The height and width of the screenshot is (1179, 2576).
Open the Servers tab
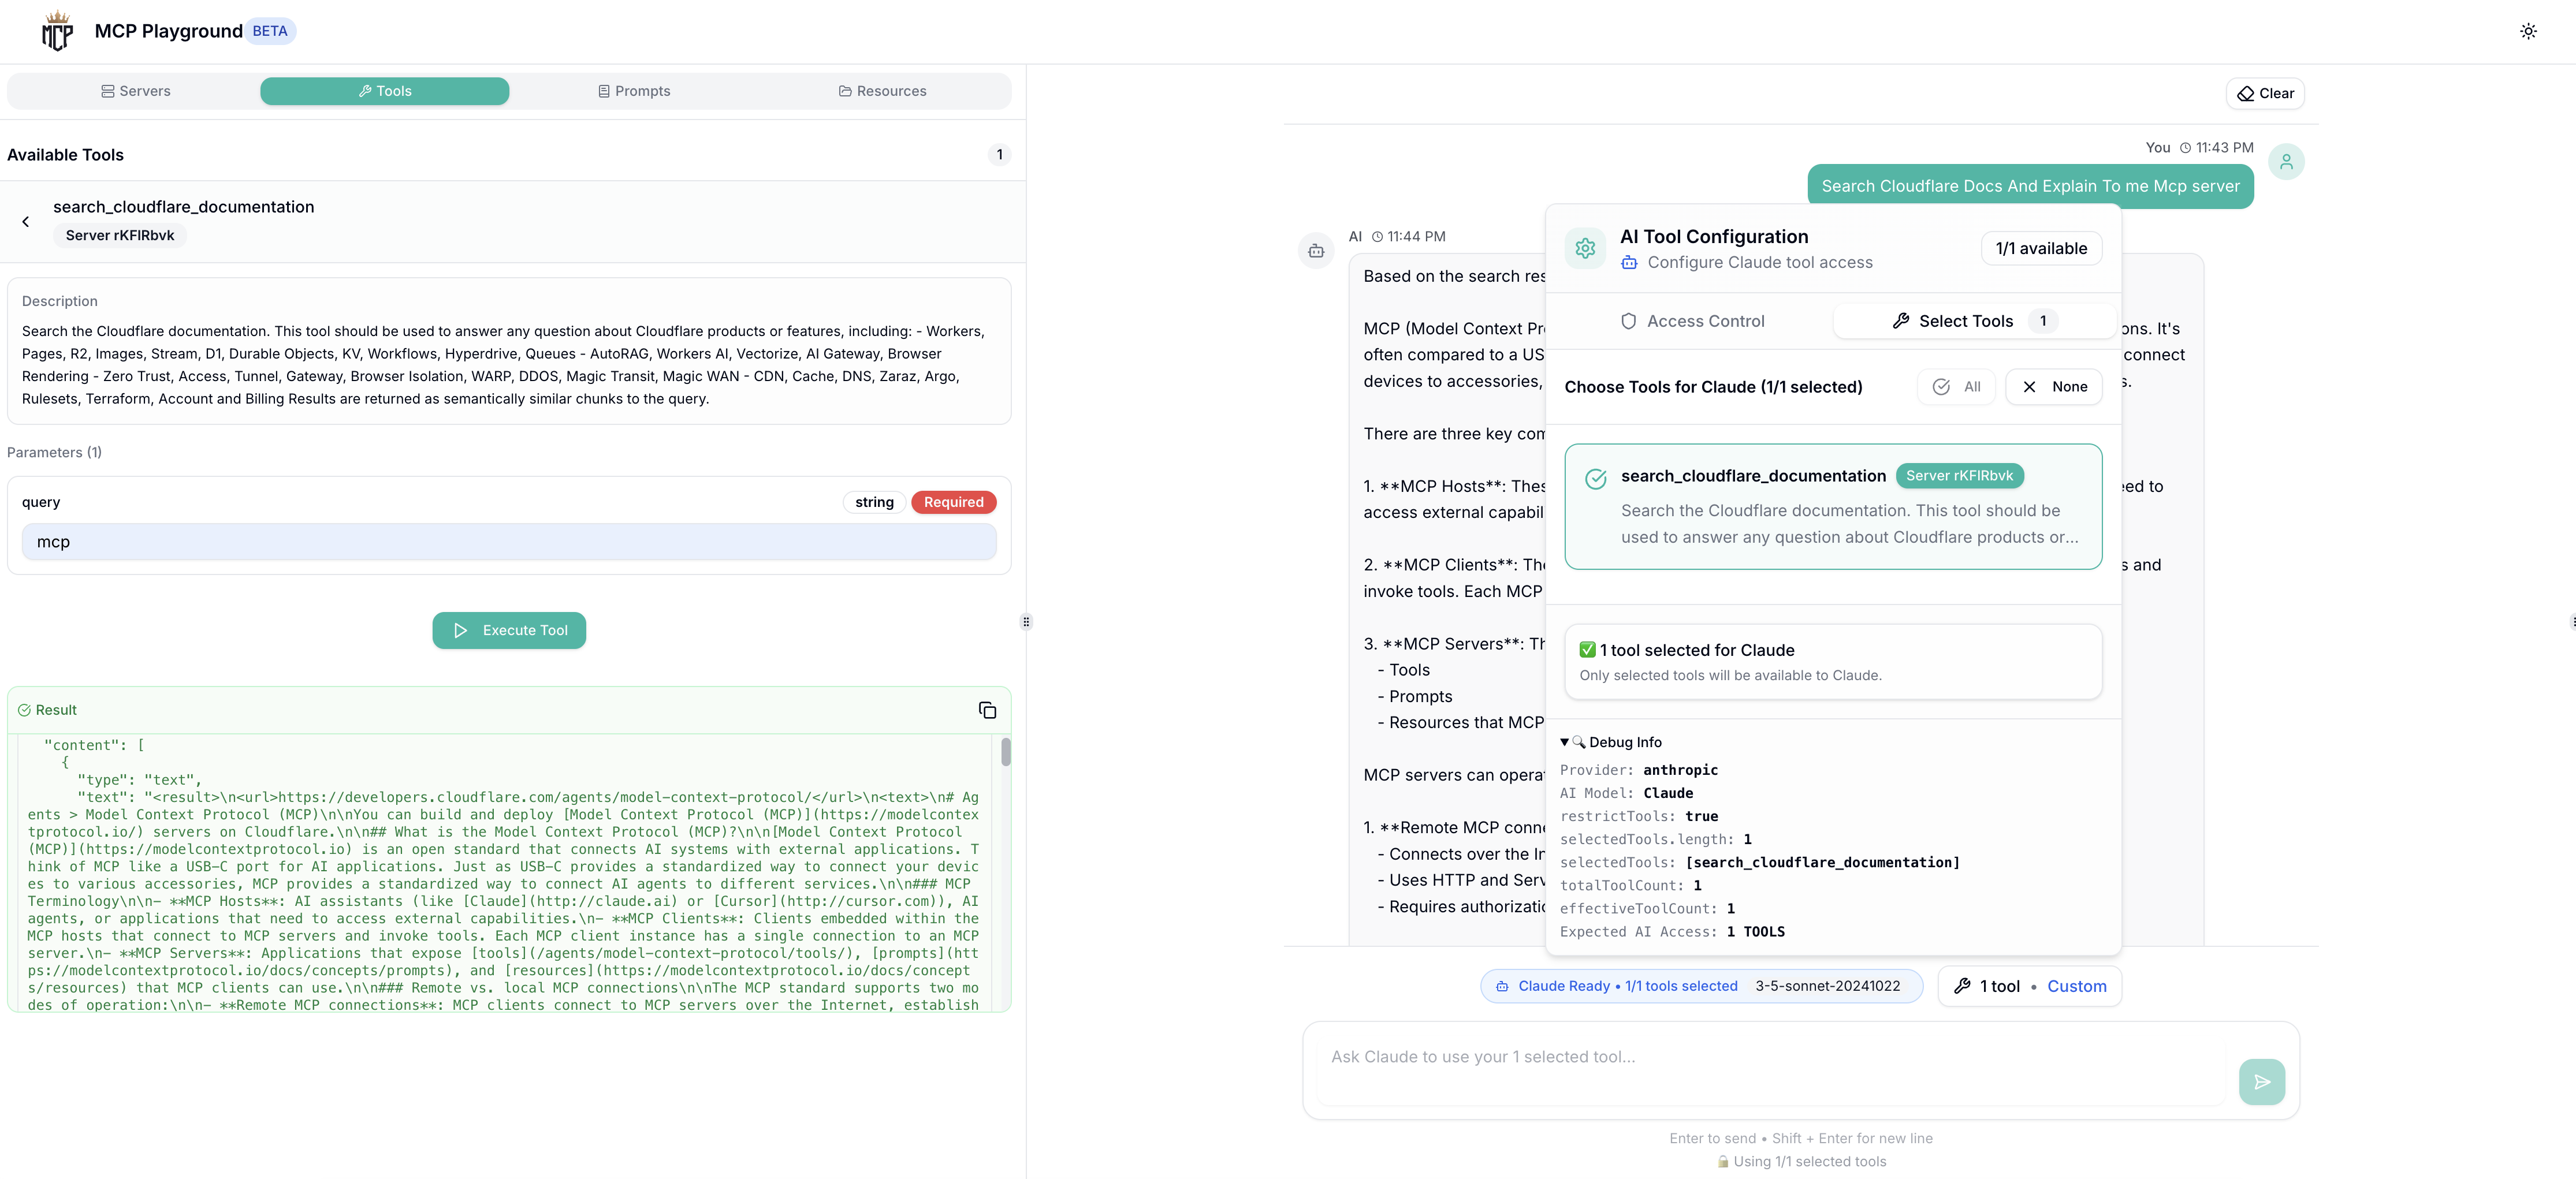click(135, 91)
